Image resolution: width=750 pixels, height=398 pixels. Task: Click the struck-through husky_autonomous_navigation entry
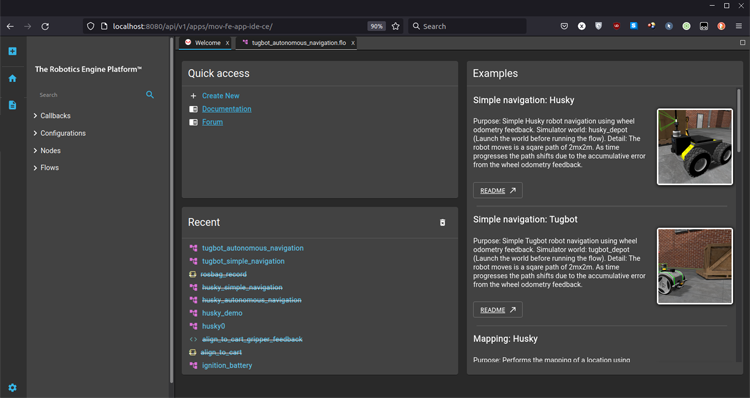[x=252, y=300]
